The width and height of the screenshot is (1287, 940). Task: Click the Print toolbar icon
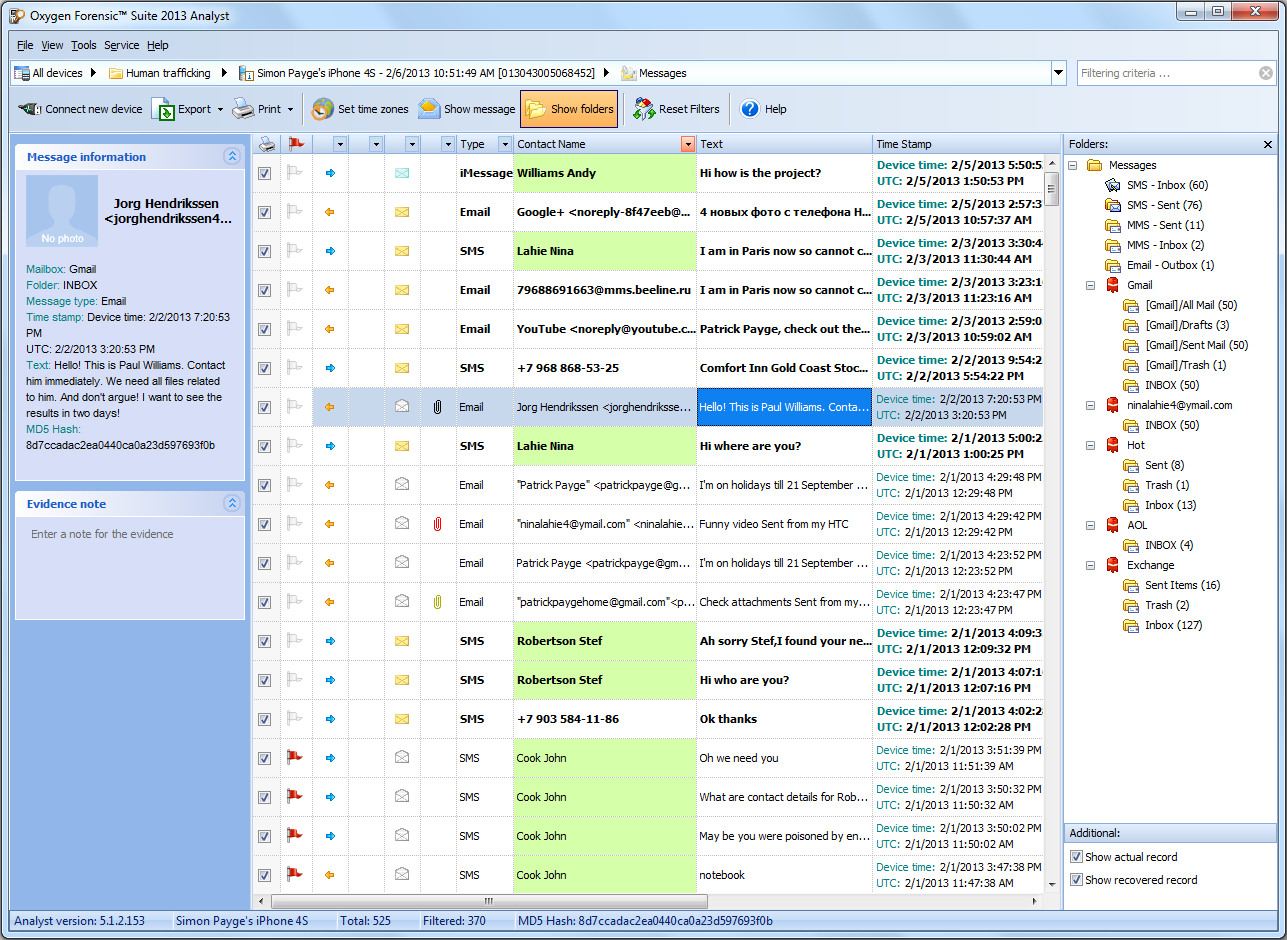(x=243, y=109)
